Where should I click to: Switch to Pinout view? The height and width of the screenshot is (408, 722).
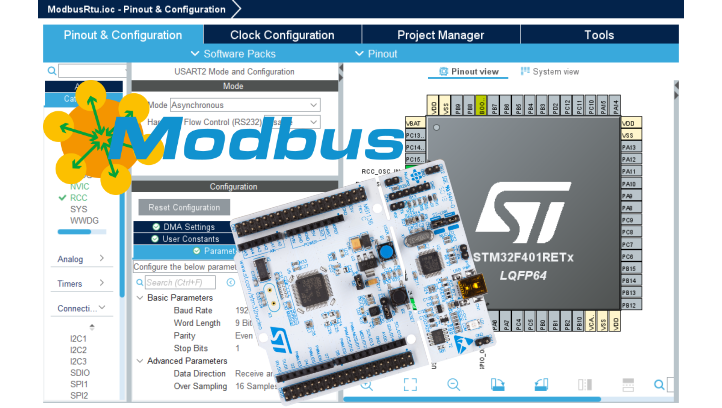pos(468,72)
